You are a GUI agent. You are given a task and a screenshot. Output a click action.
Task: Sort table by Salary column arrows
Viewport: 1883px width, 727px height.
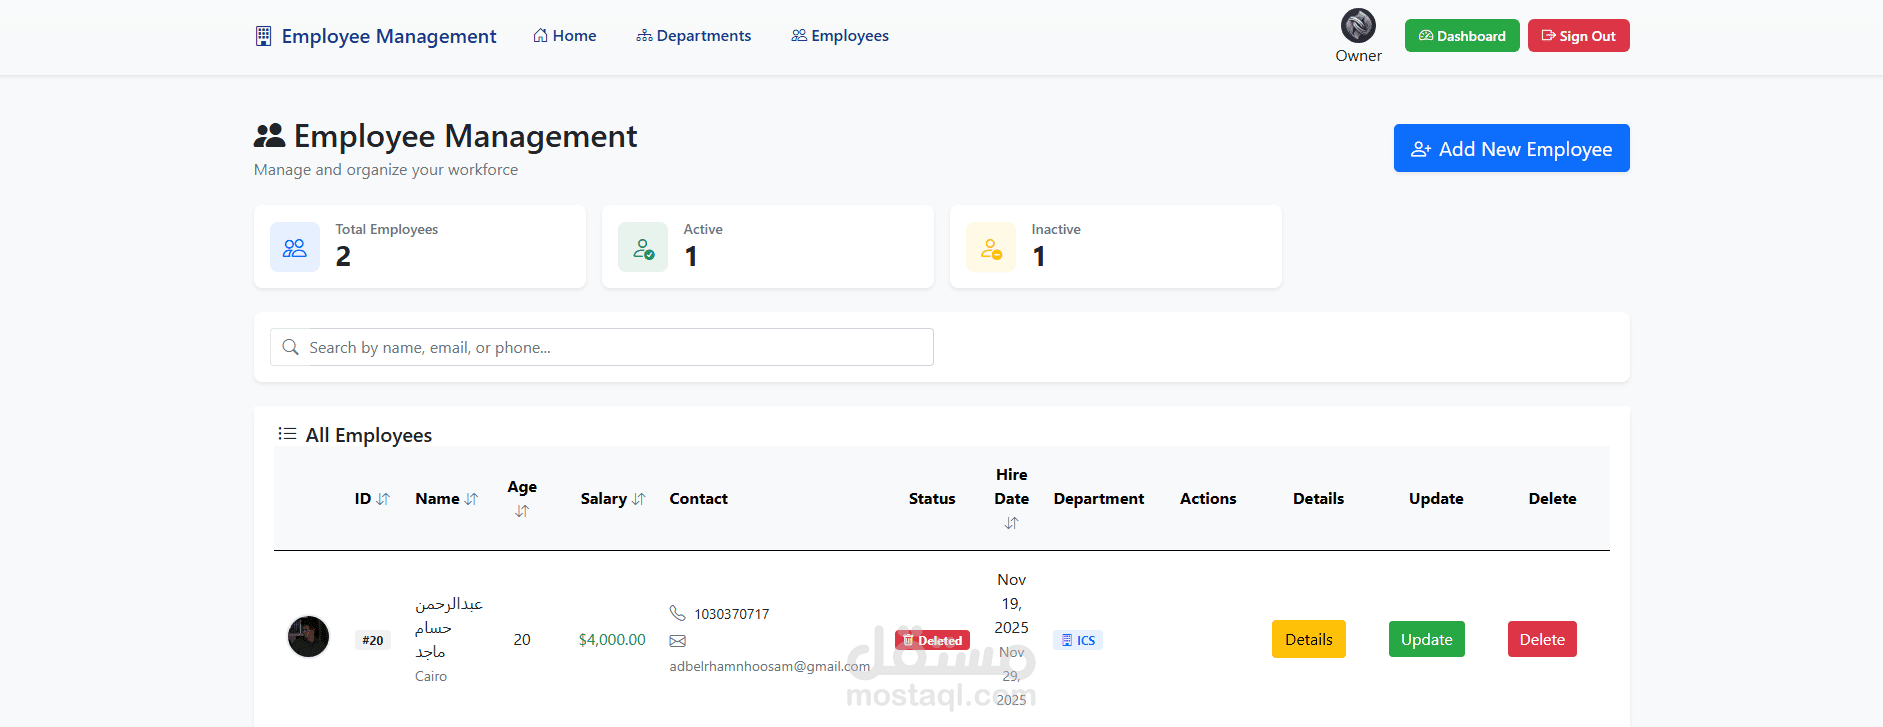coord(639,499)
